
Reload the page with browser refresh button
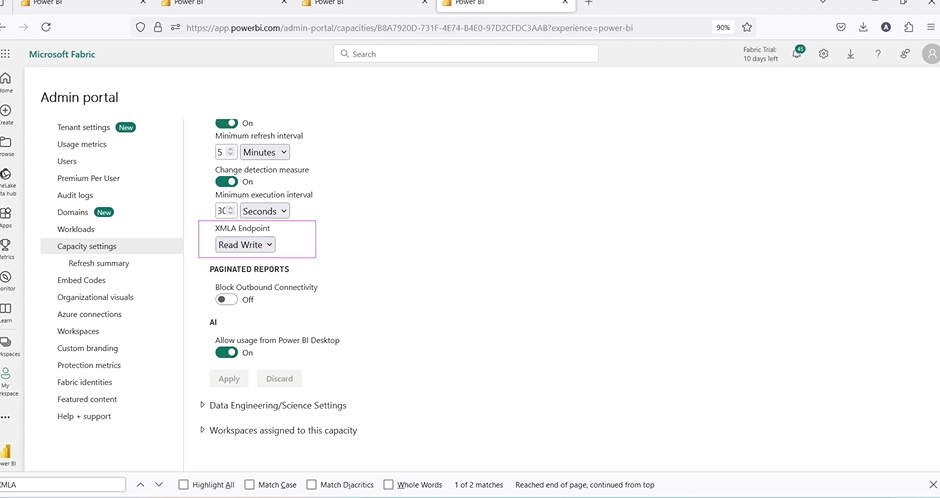46,27
